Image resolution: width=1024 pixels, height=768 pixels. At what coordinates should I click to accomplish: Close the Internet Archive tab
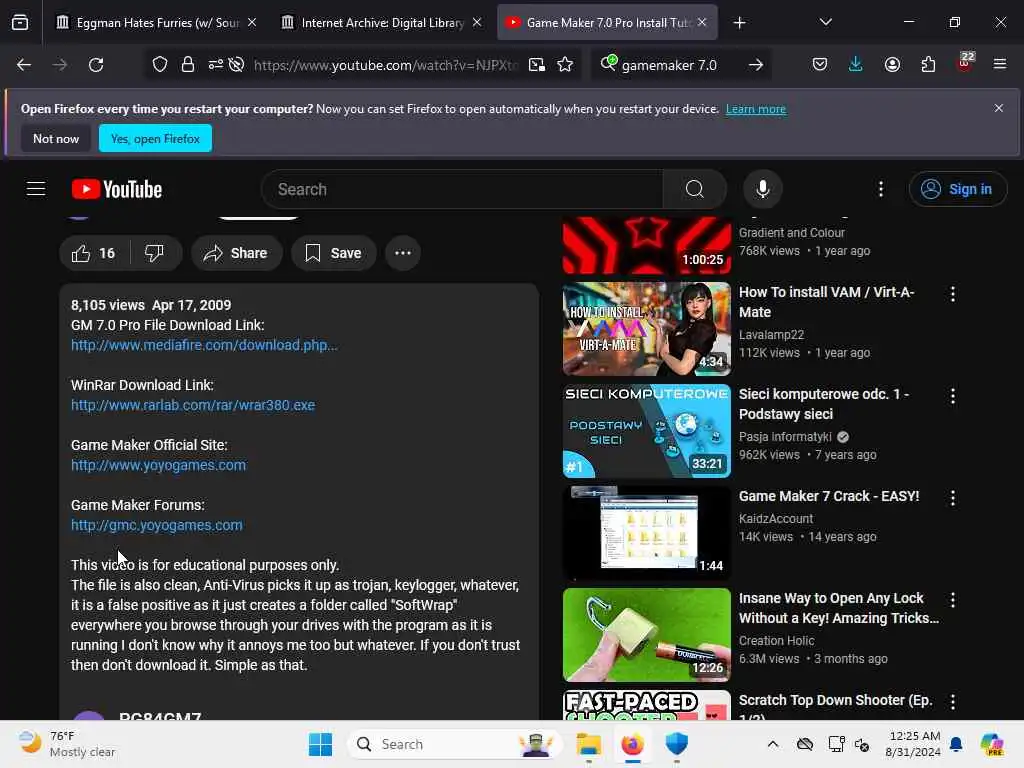click(477, 22)
